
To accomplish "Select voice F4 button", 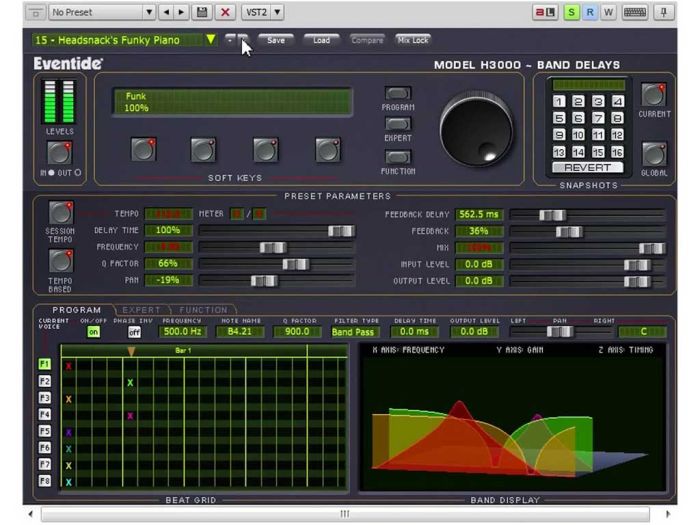I will click(45, 414).
